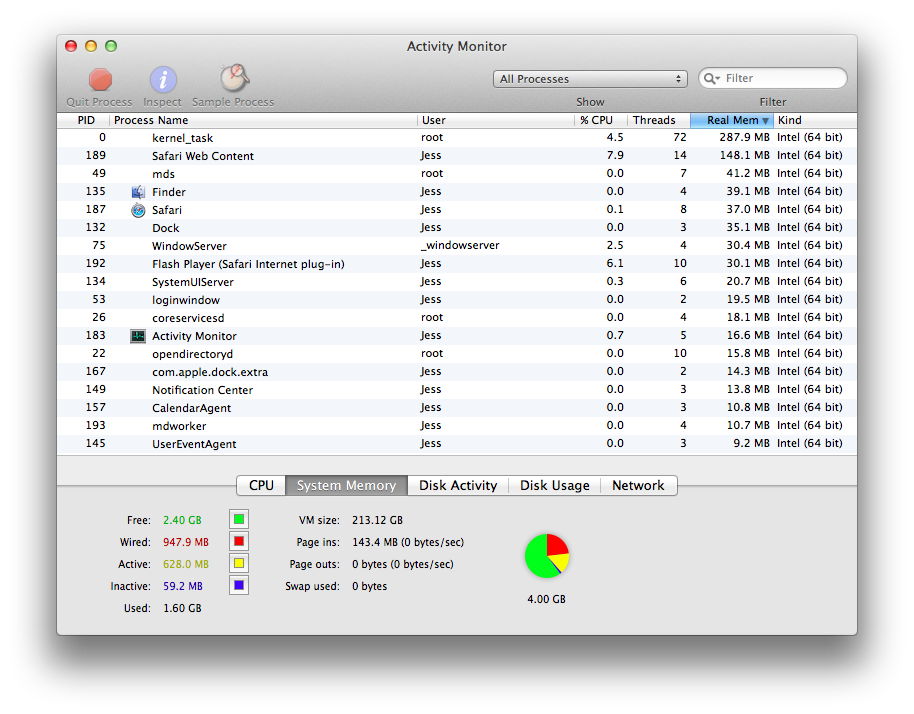The image size is (914, 714).
Task: Sort by the User column header
Action: pos(495,120)
